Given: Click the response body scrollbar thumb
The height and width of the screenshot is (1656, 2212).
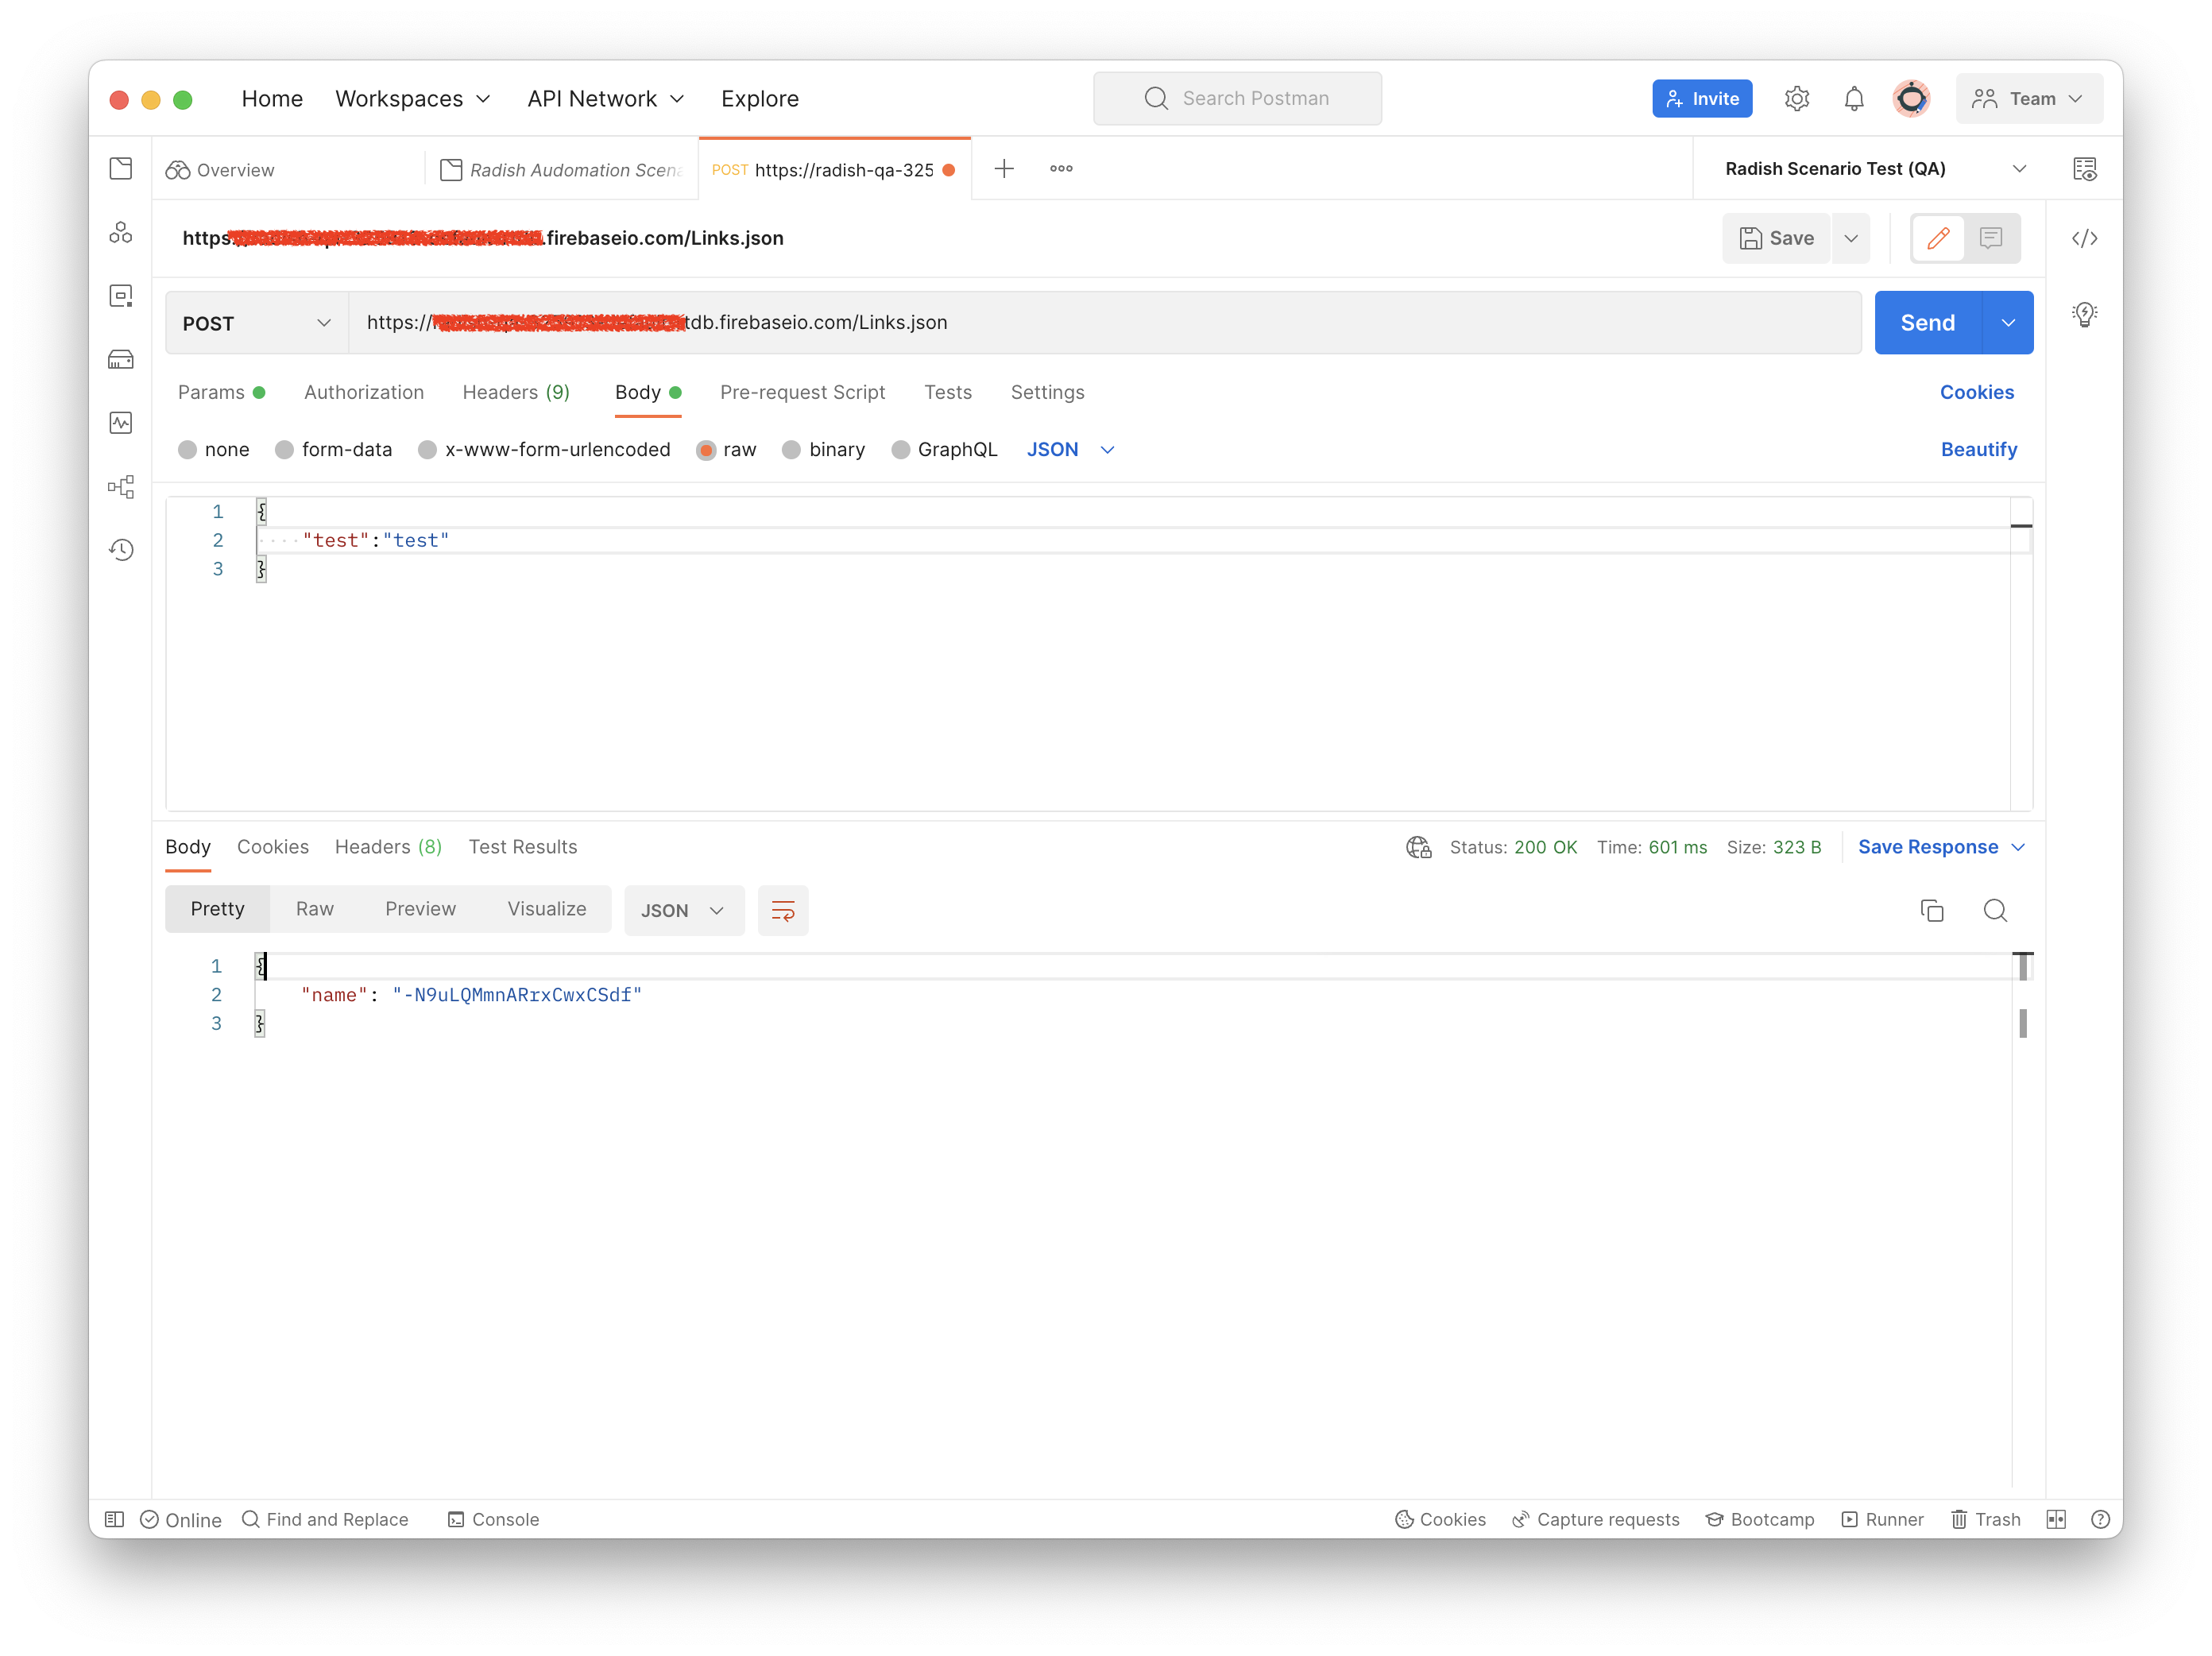Looking at the screenshot, I should click(2023, 966).
